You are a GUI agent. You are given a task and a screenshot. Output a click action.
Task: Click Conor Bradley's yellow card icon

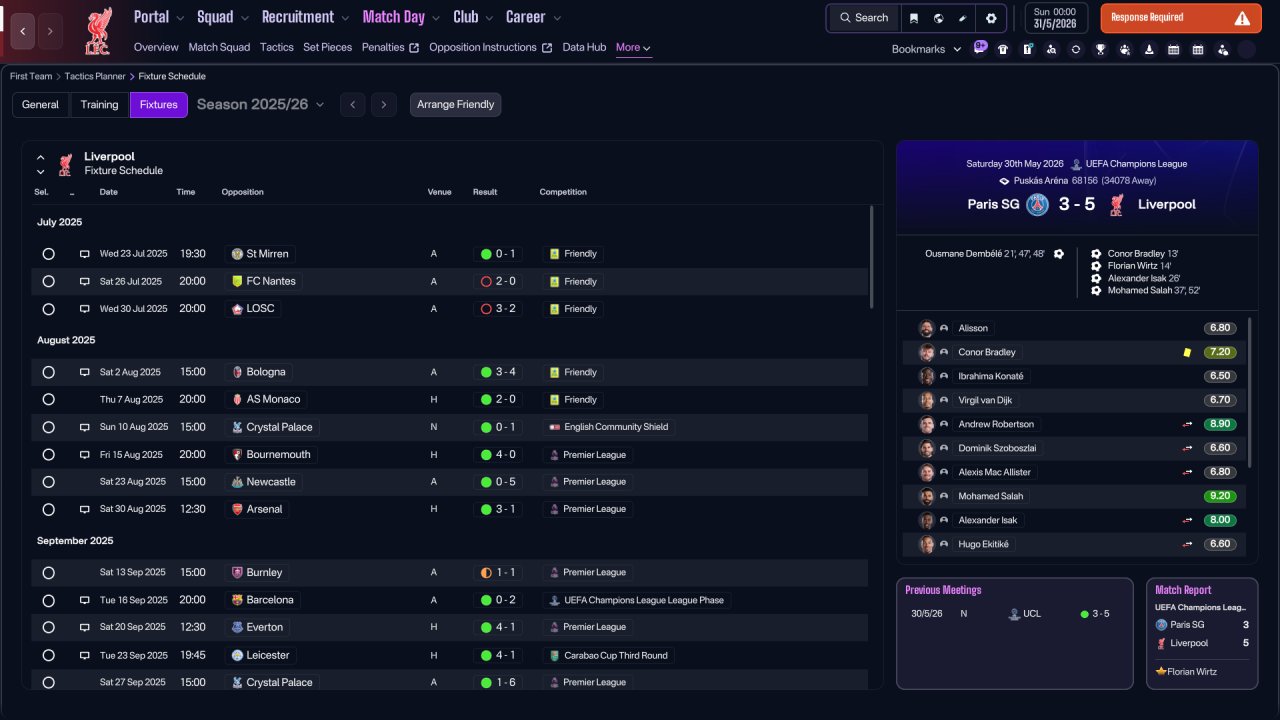[x=1187, y=352]
